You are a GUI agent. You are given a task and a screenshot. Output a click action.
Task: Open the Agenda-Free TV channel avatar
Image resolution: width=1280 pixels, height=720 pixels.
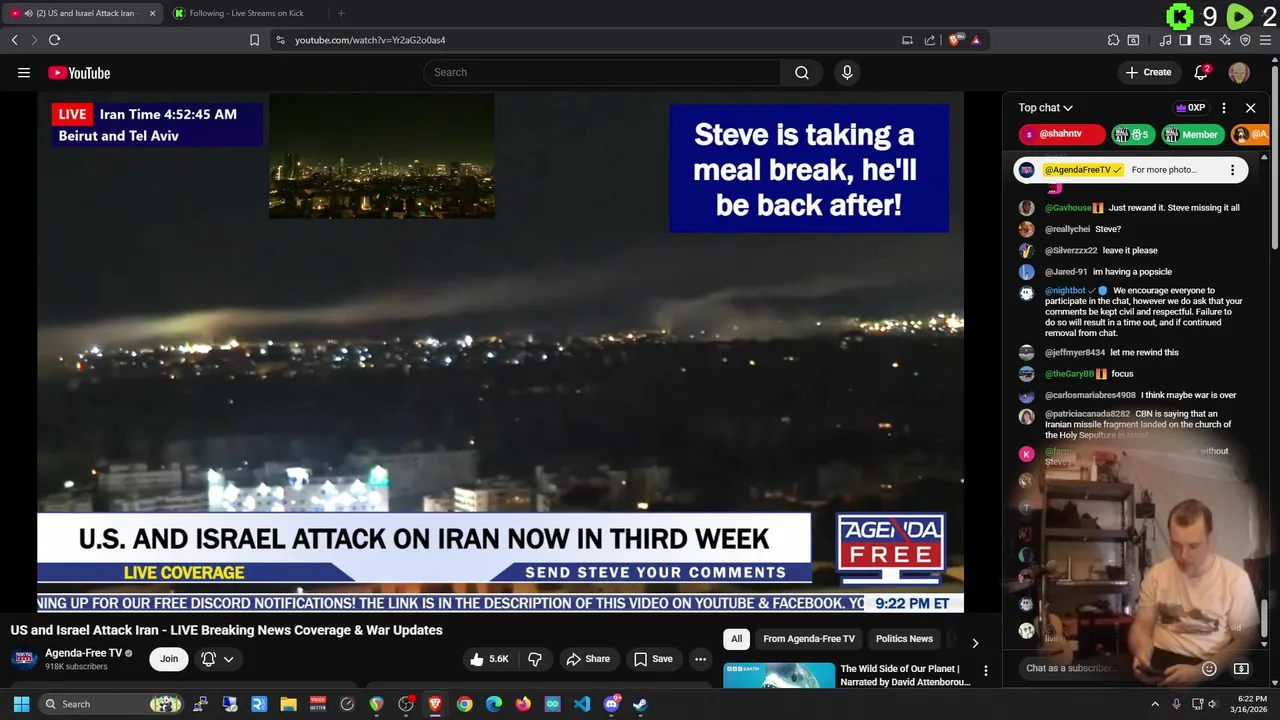coord(24,659)
